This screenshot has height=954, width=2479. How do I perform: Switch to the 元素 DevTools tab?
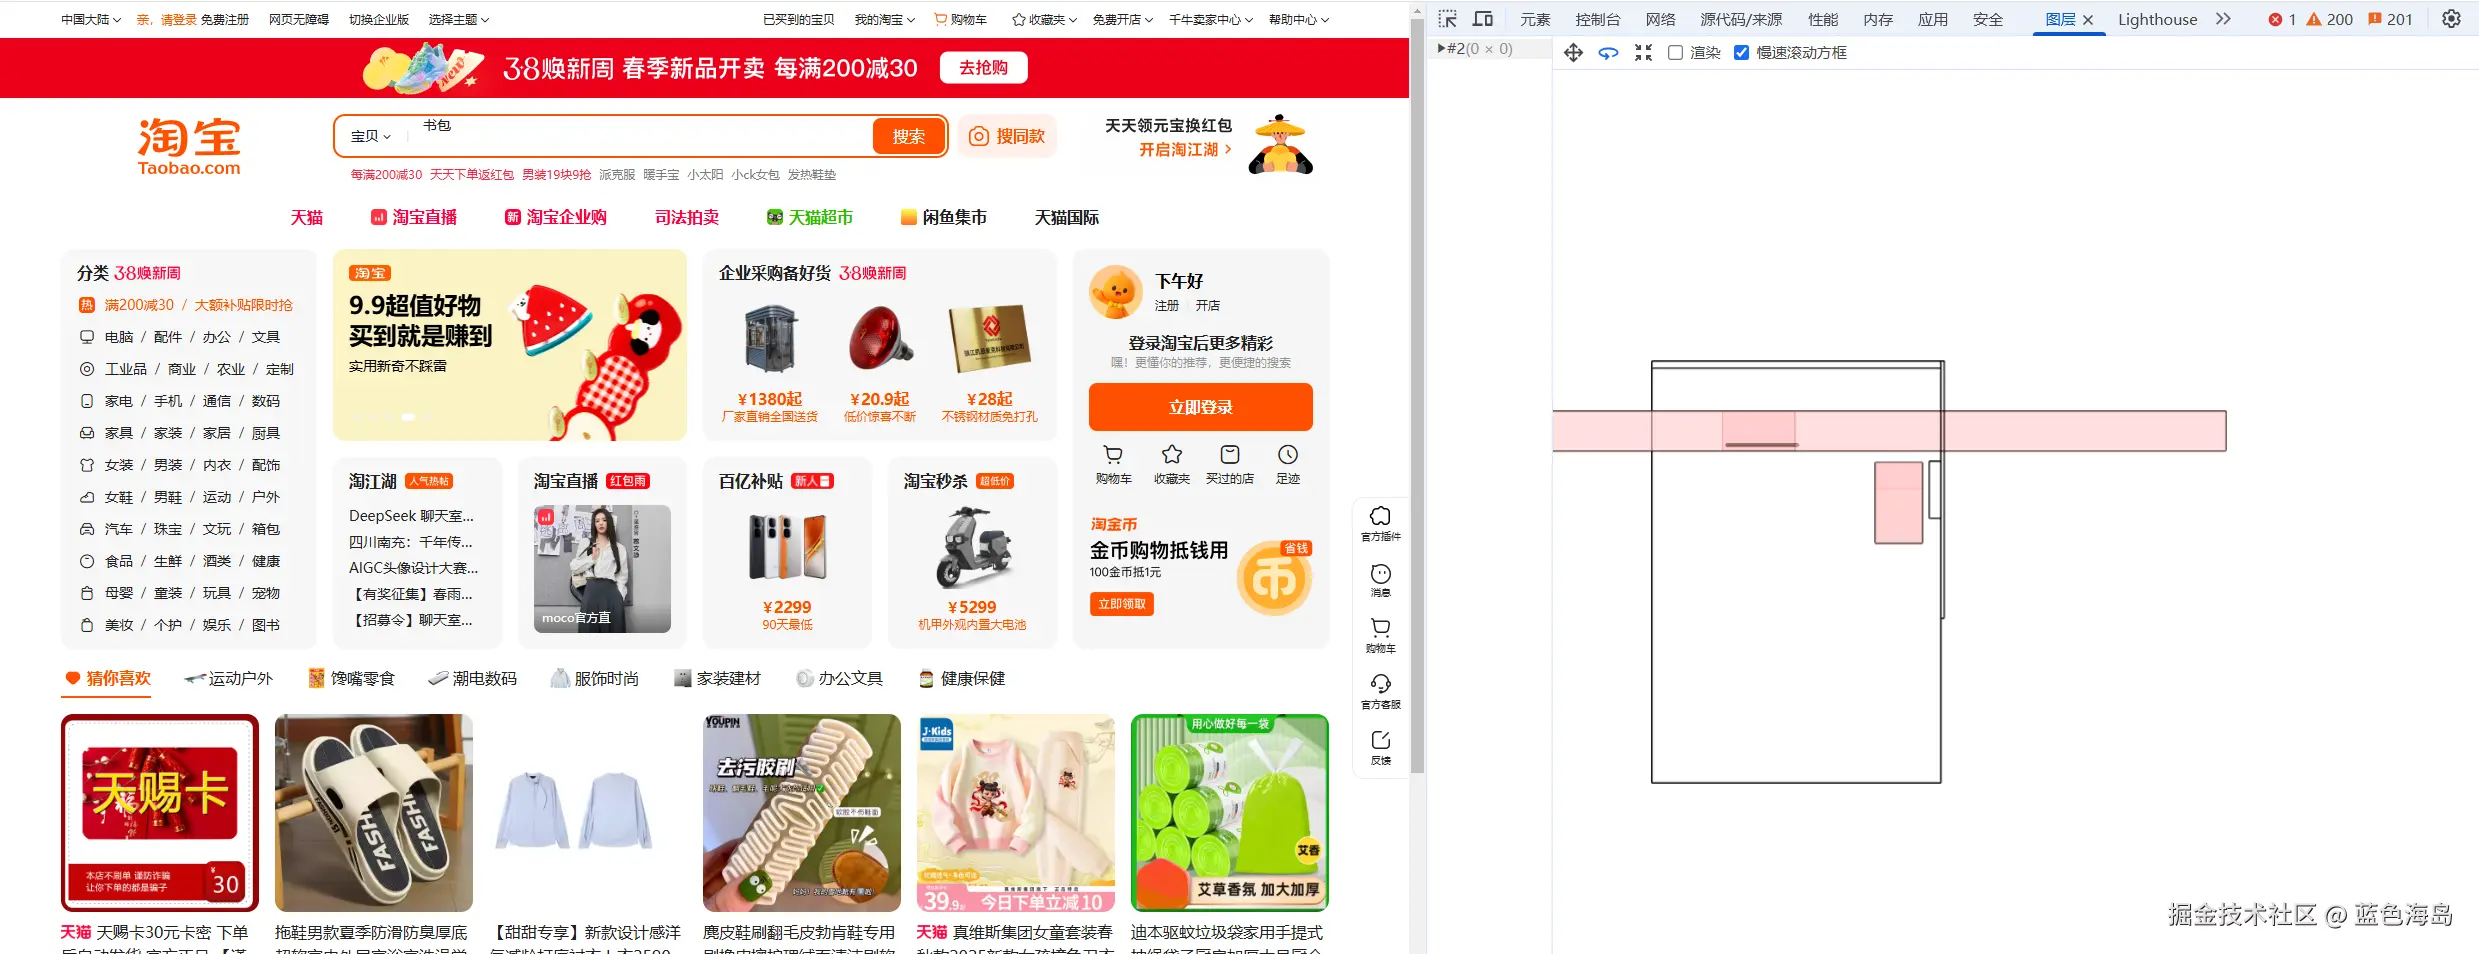pyautogui.click(x=1535, y=19)
